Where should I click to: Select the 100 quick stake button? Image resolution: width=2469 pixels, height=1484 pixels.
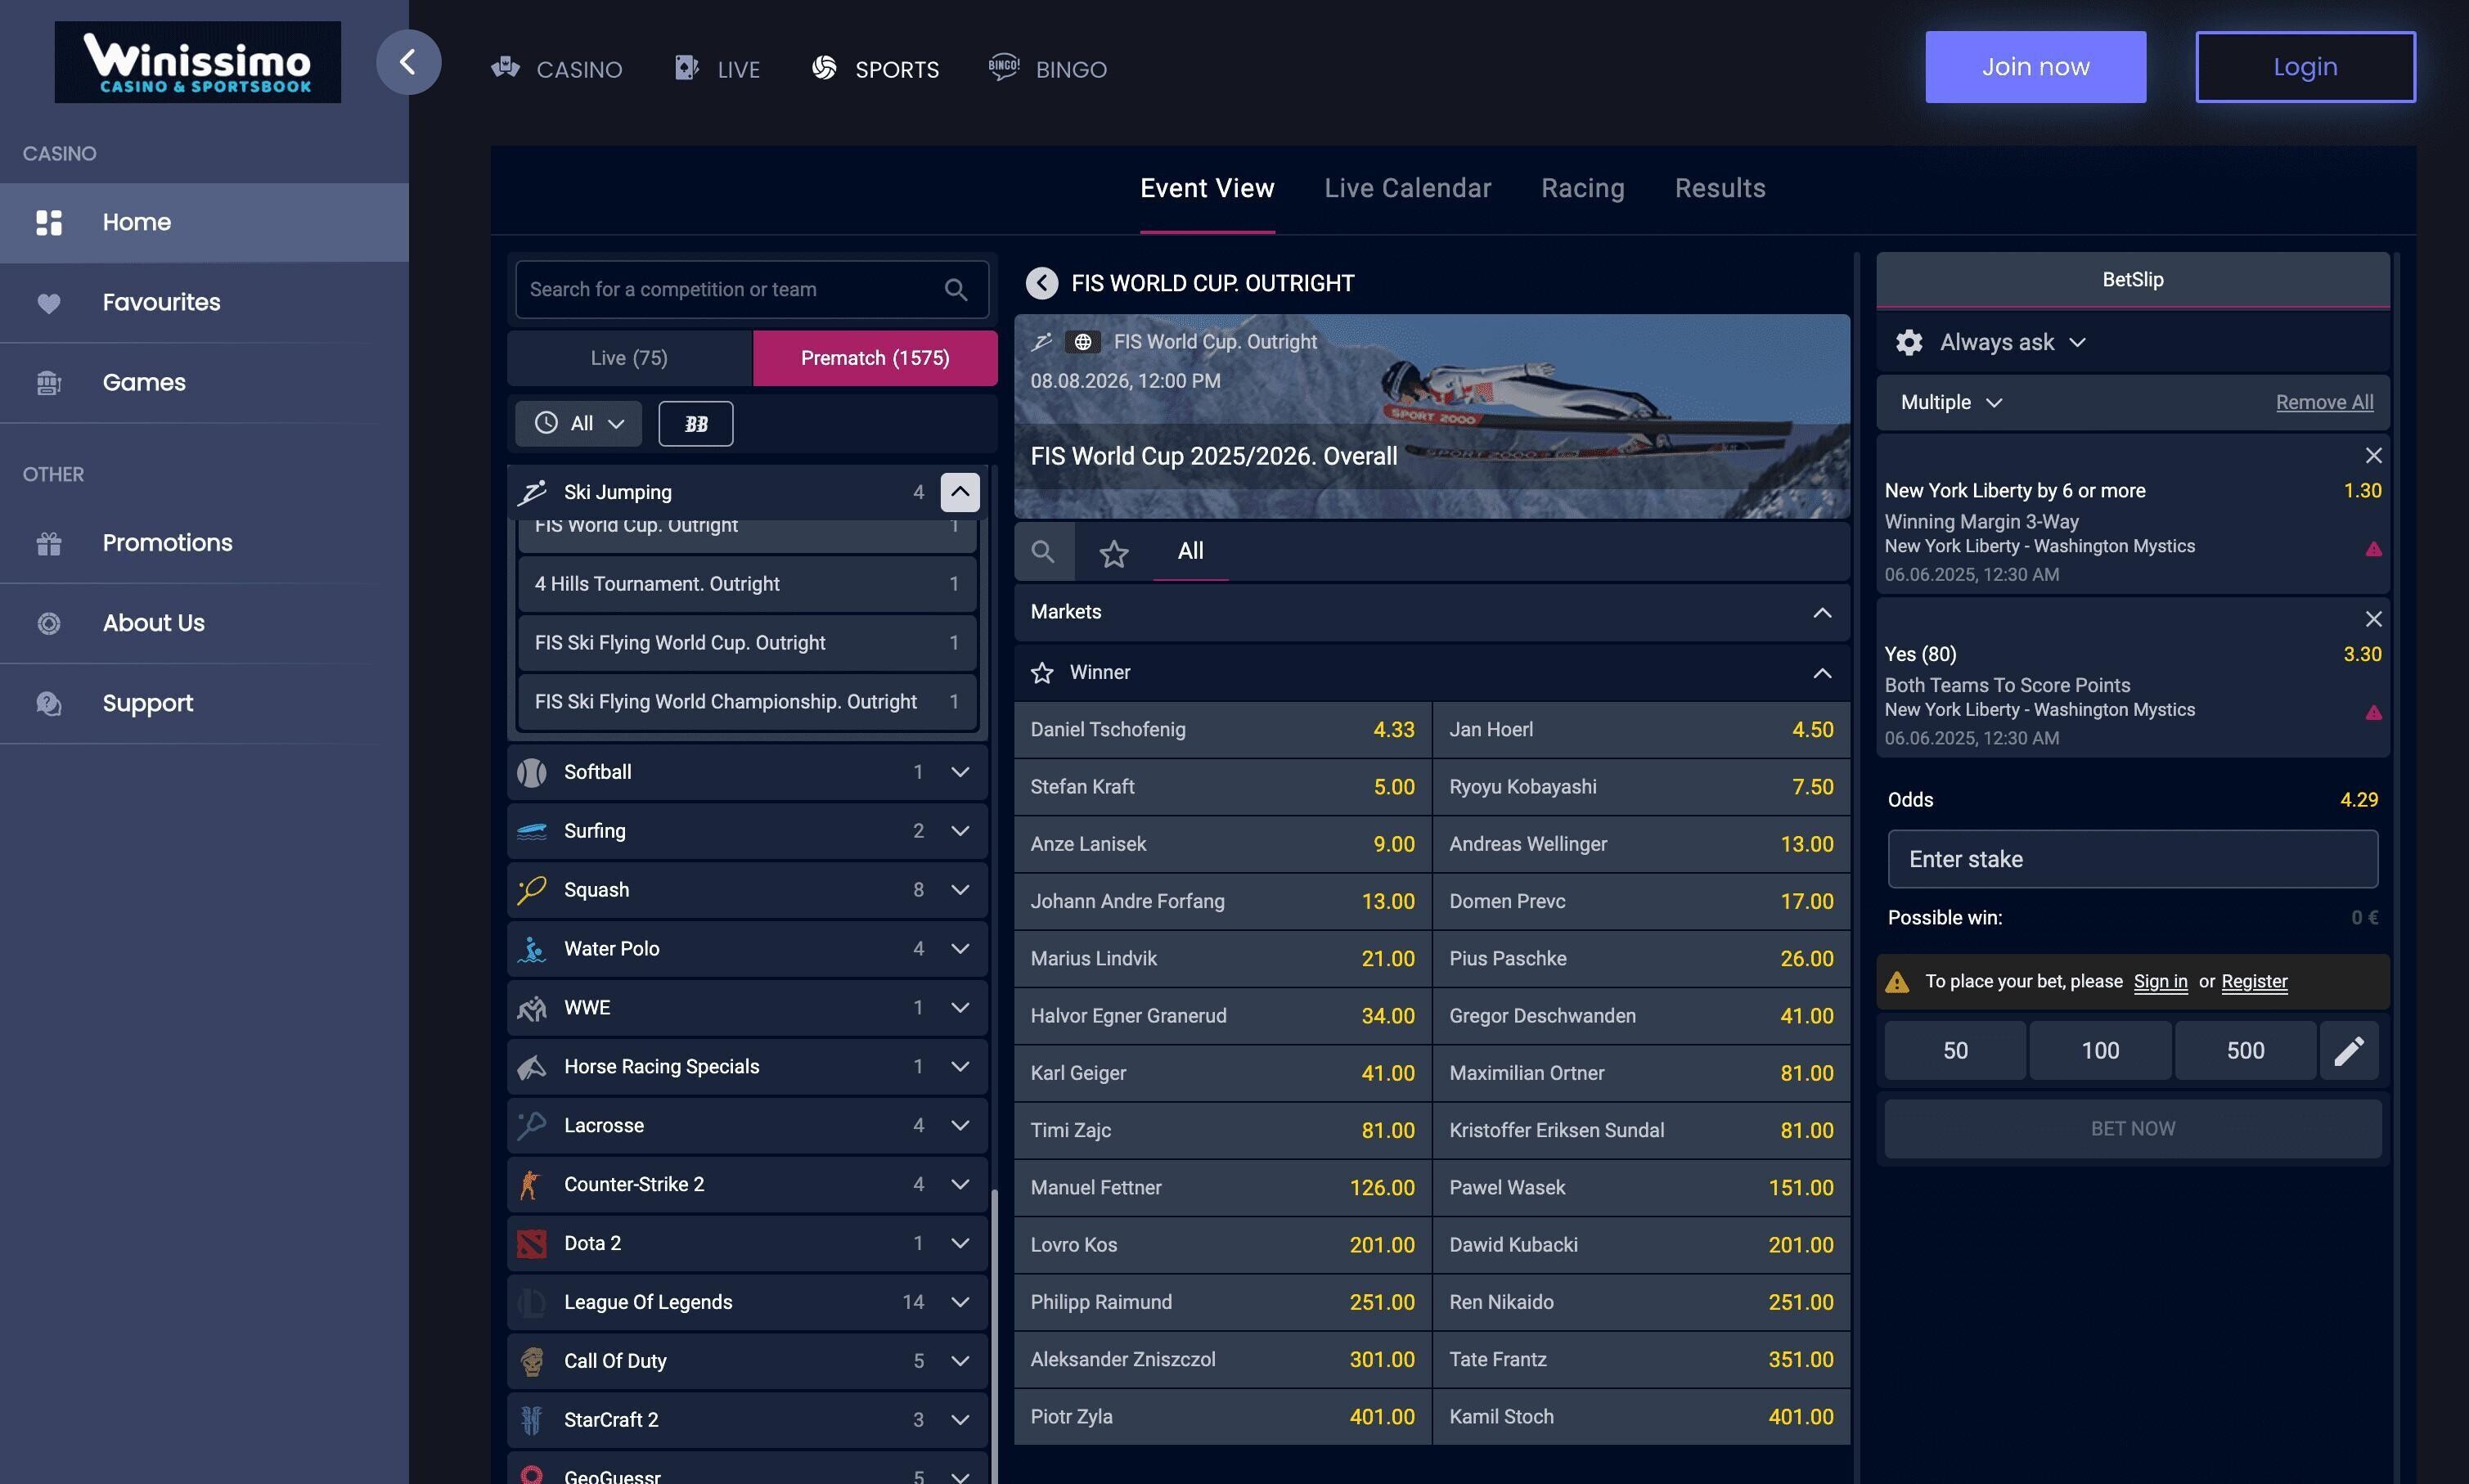pos(2100,1050)
